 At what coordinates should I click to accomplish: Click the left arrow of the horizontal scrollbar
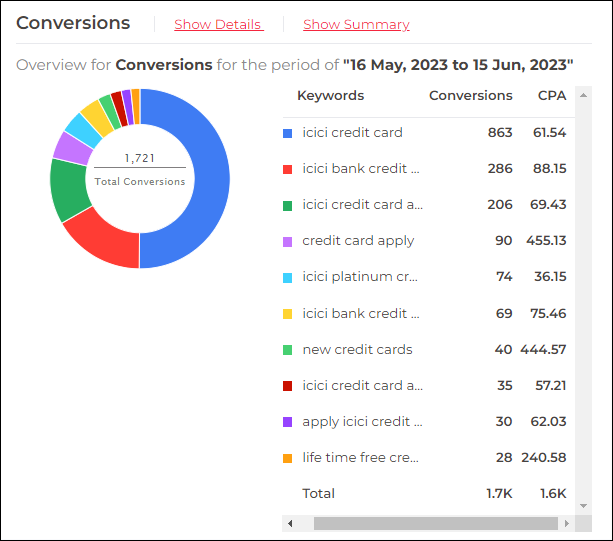tap(290, 523)
